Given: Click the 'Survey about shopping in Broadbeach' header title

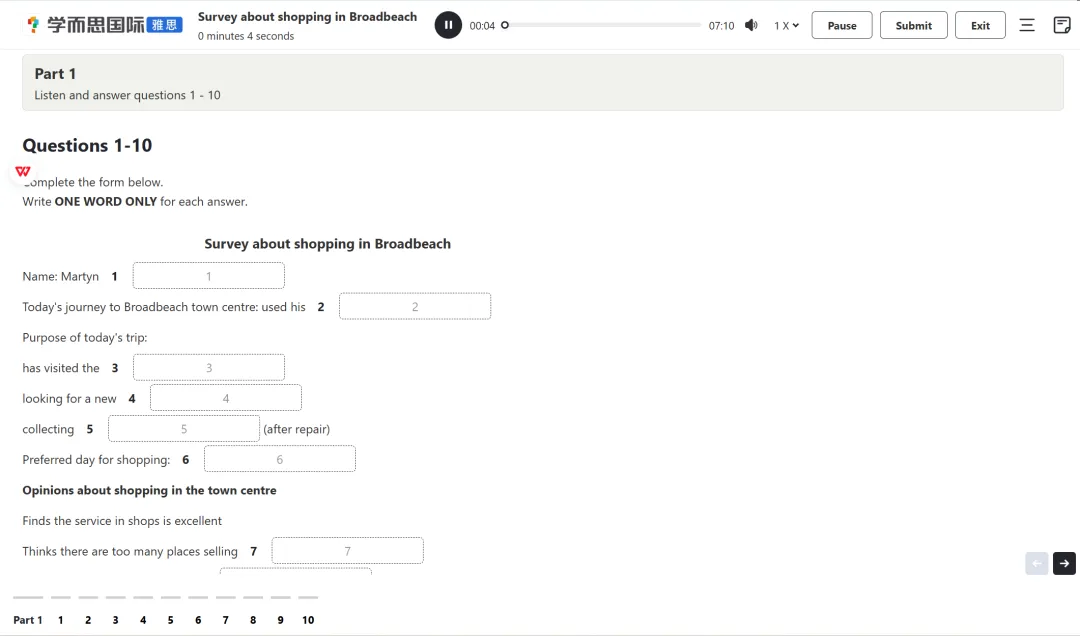Looking at the screenshot, I should [307, 17].
